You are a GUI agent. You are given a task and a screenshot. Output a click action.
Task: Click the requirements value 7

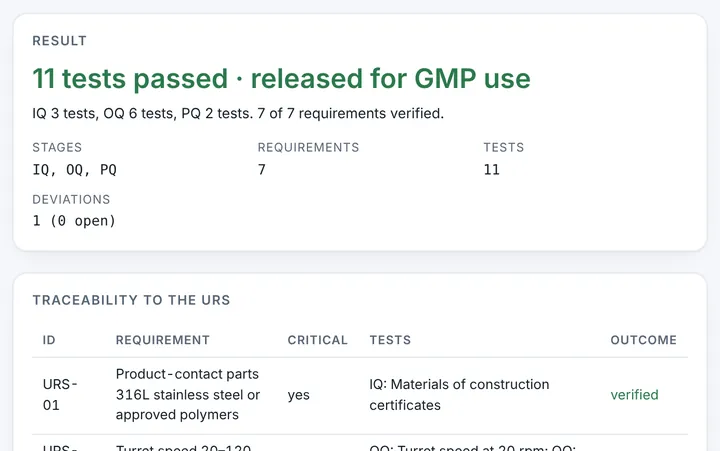tap(262, 170)
